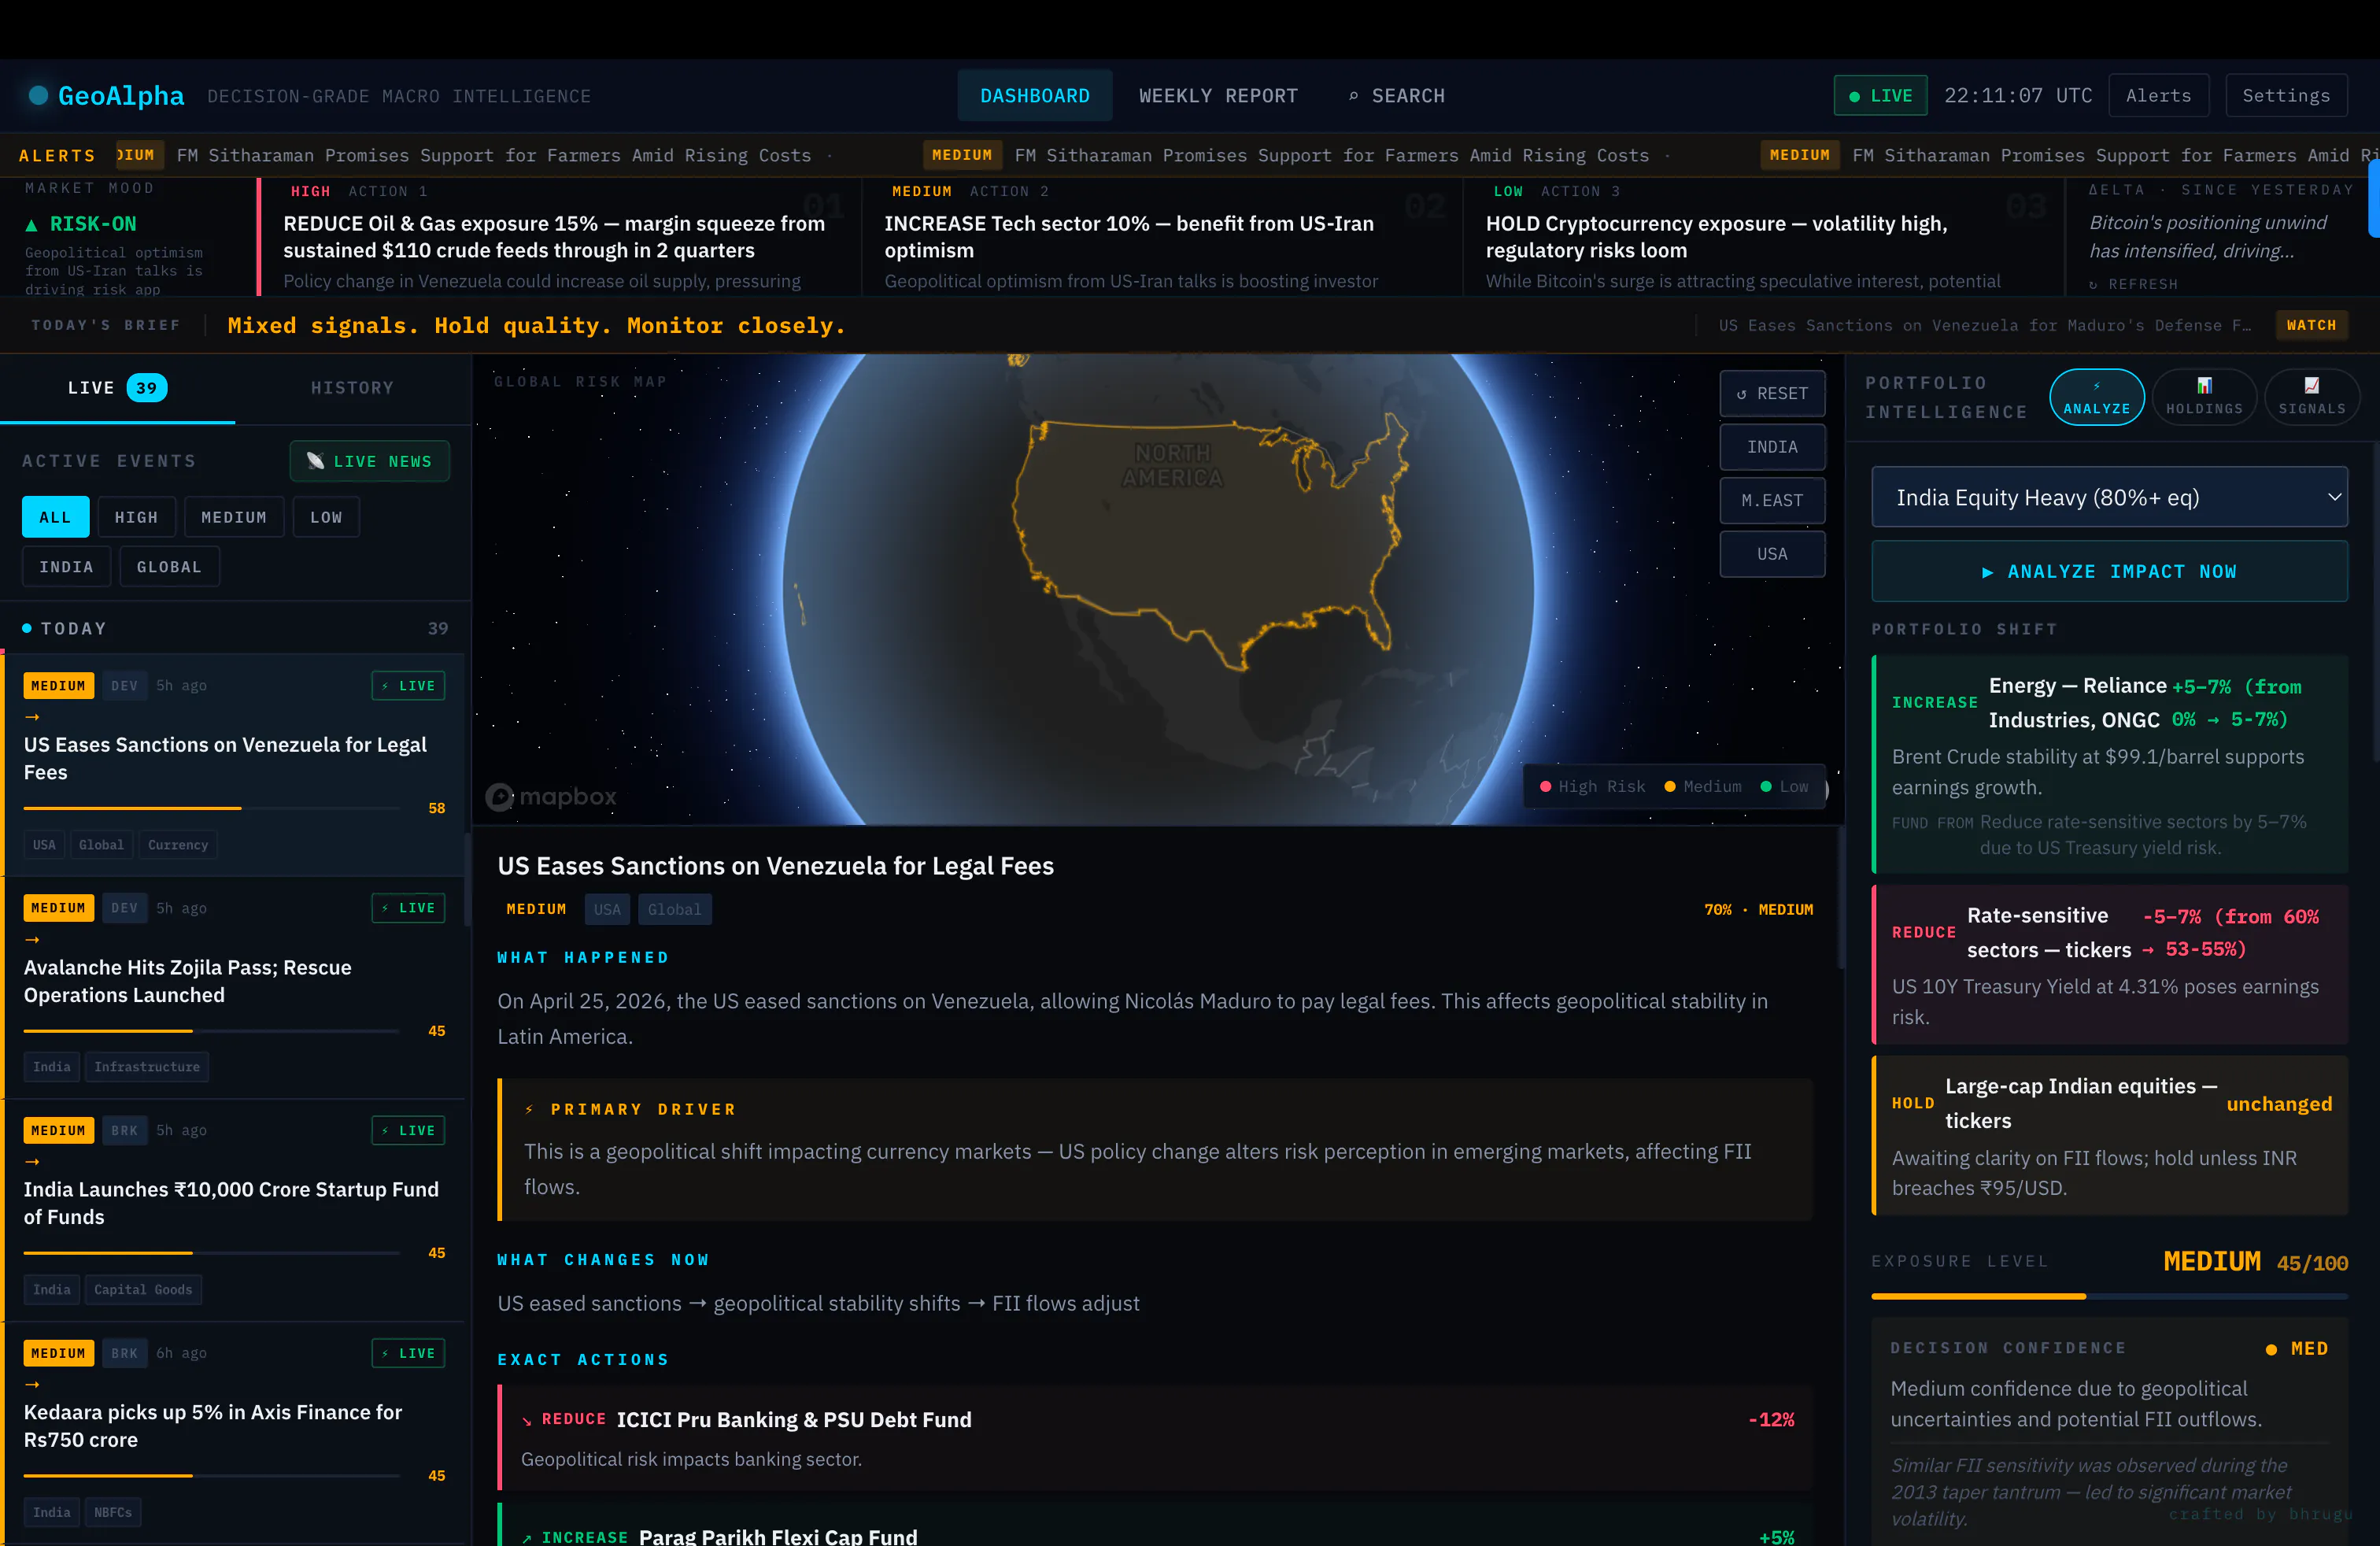Open the Signals chart icon tab
The image size is (2380, 1546).
pyautogui.click(x=2311, y=396)
